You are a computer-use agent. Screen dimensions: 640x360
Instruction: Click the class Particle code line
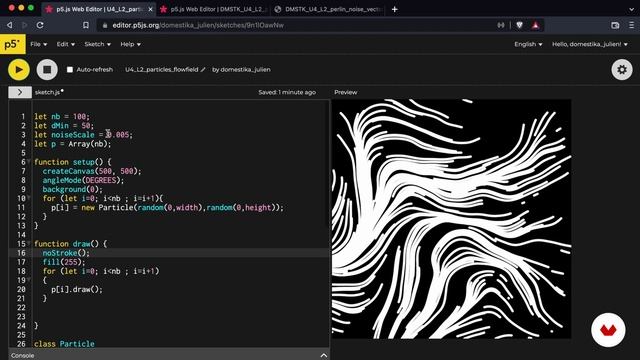click(x=64, y=344)
